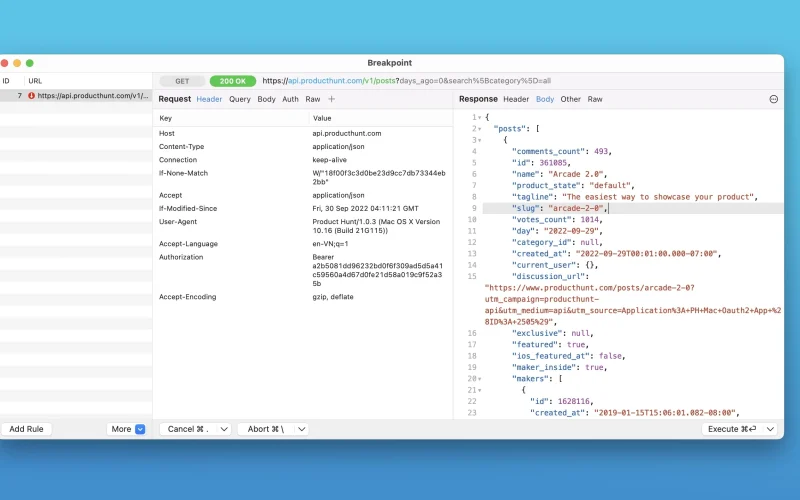Click the "name": "Arcade 2.0" line
The height and width of the screenshot is (500, 800).
click(560, 174)
